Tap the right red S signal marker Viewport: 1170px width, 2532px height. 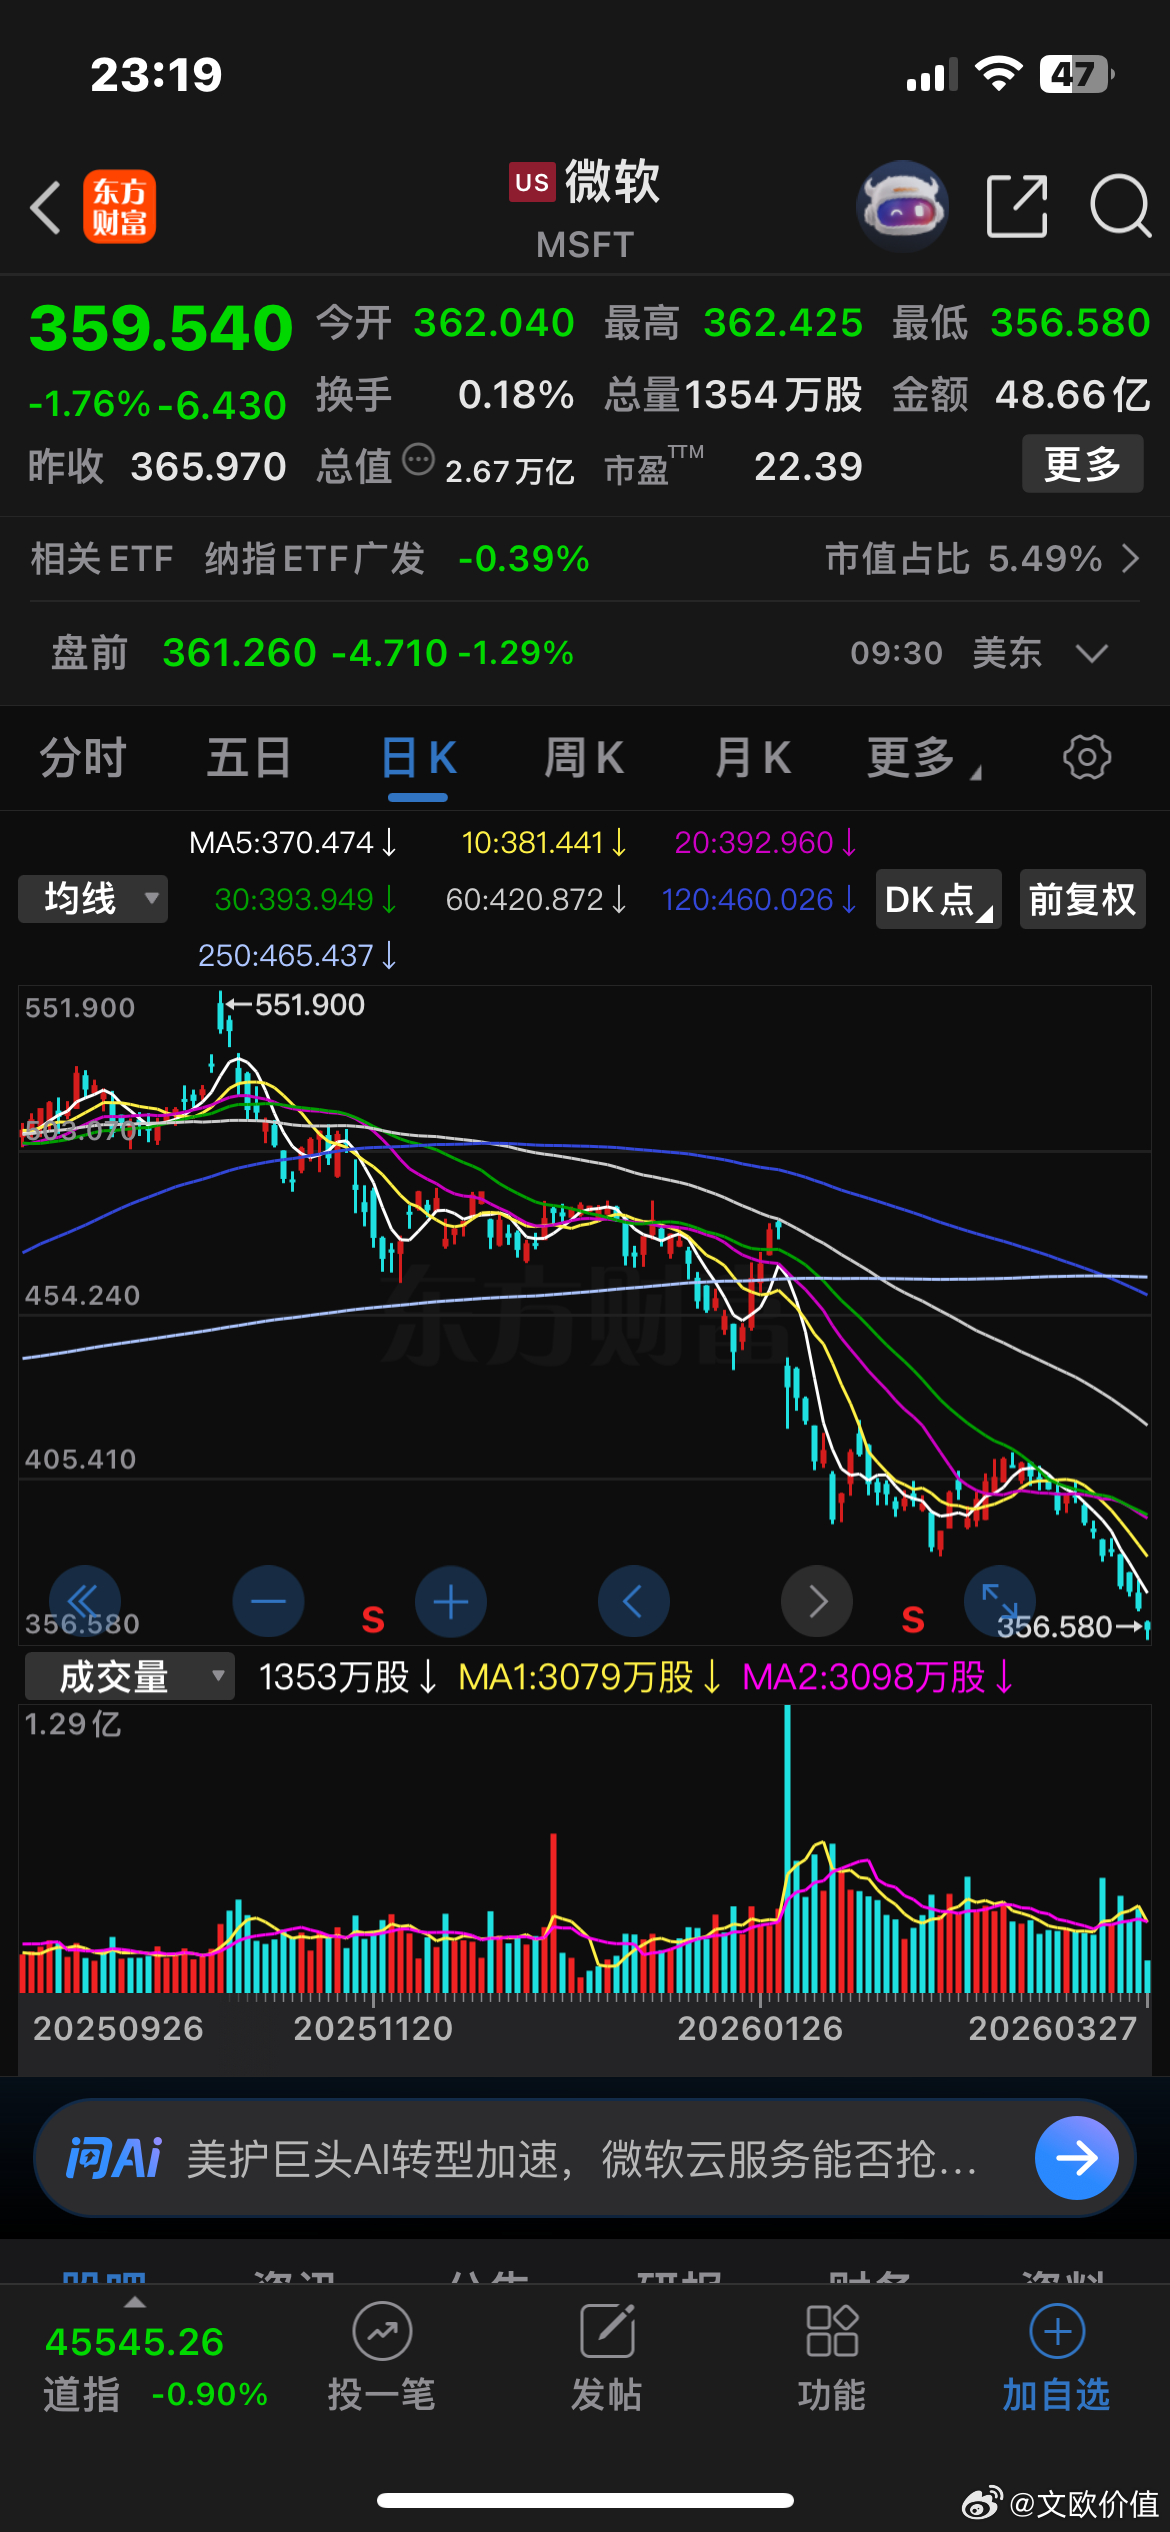[913, 1619]
